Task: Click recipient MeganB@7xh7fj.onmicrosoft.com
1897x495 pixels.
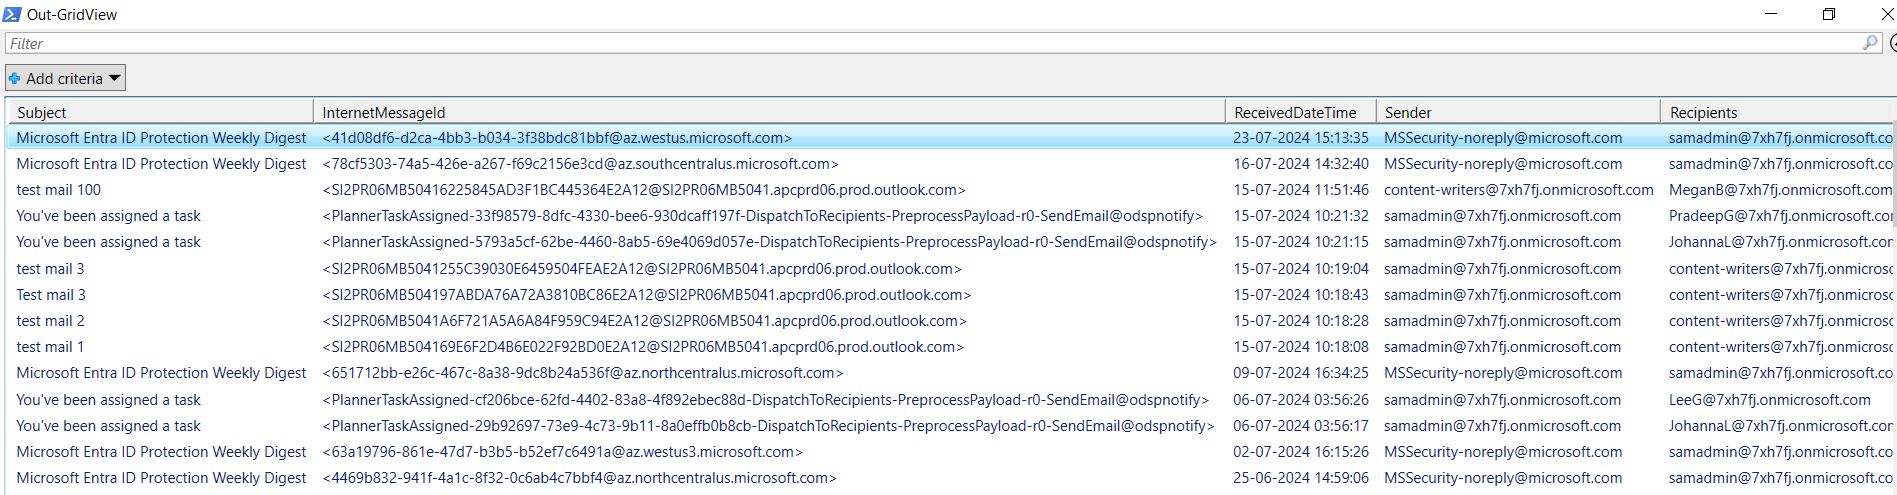Action: (1780, 190)
